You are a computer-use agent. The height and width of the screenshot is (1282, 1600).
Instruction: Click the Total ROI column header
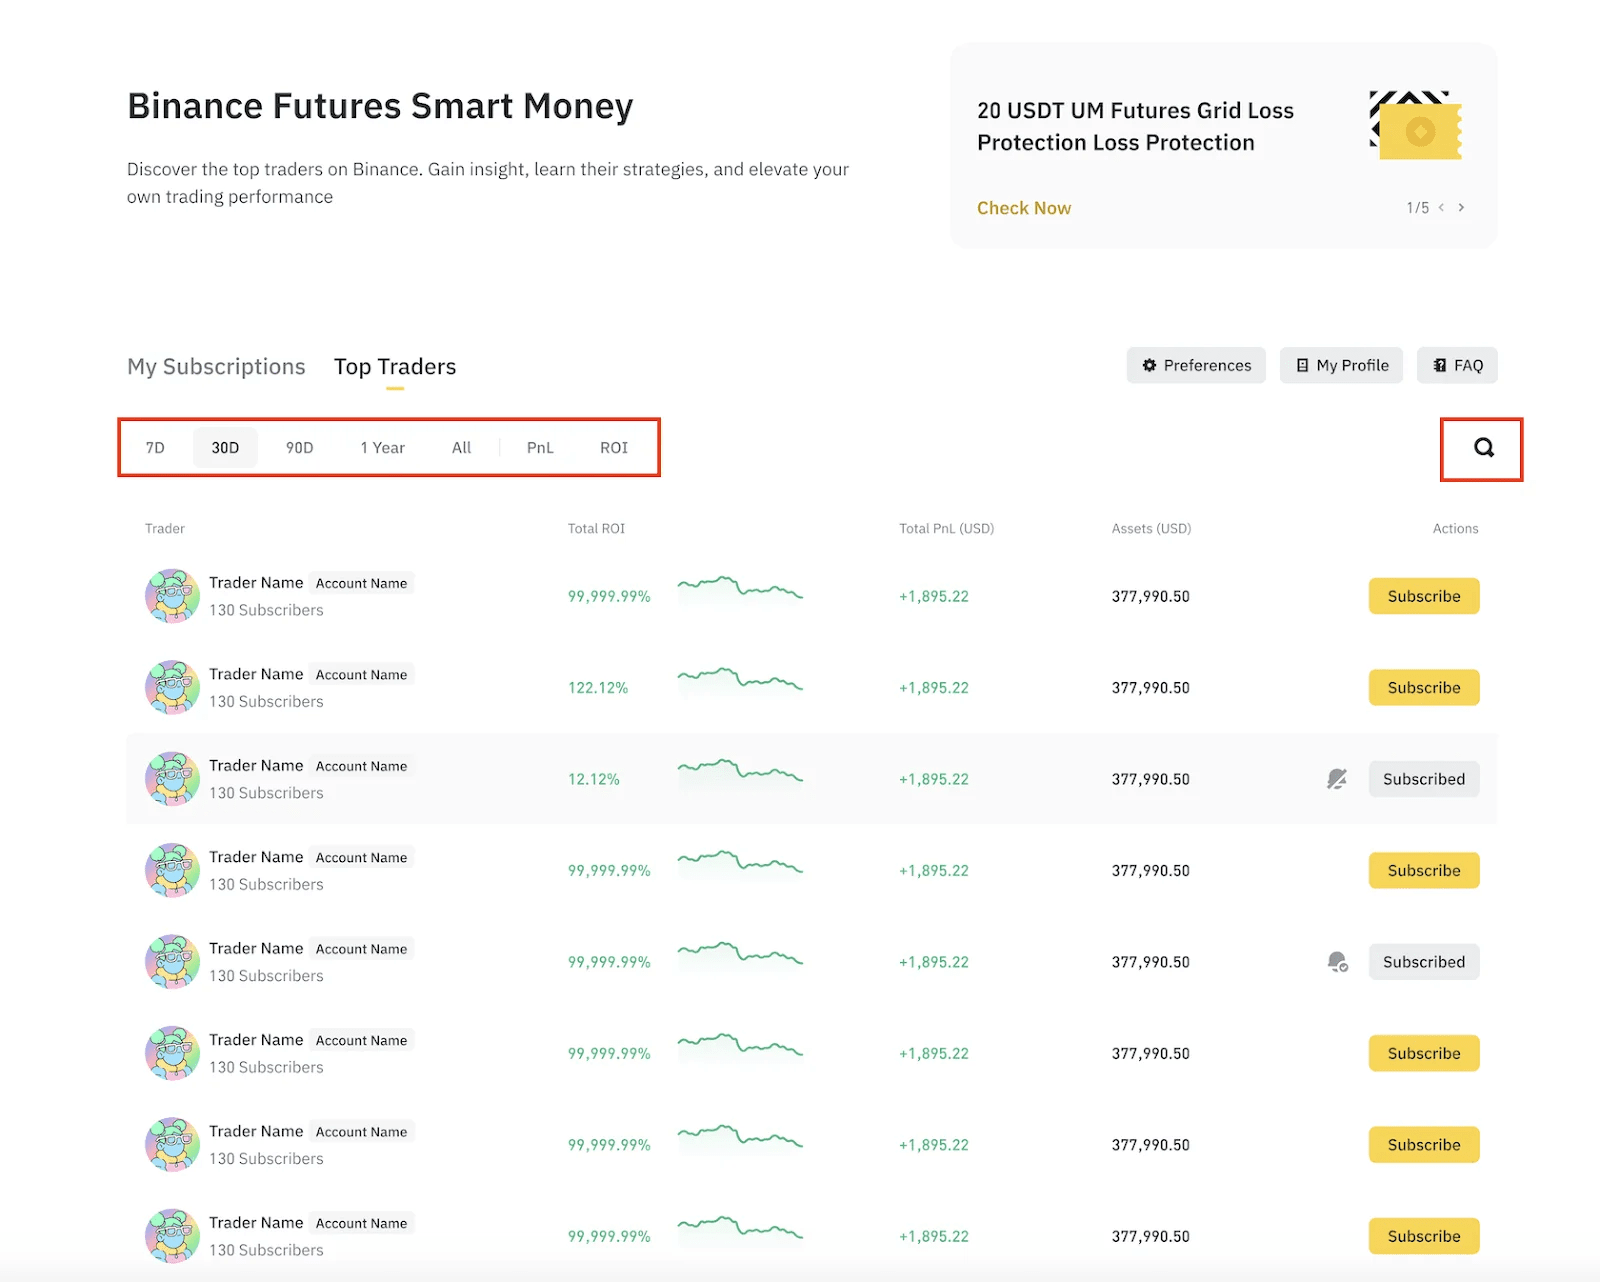596,528
